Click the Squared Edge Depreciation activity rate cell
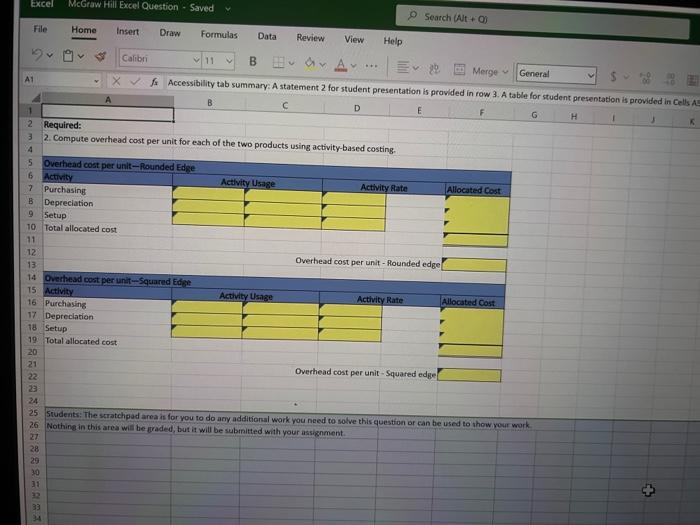Screen dimensions: 700x525 coord(350,322)
